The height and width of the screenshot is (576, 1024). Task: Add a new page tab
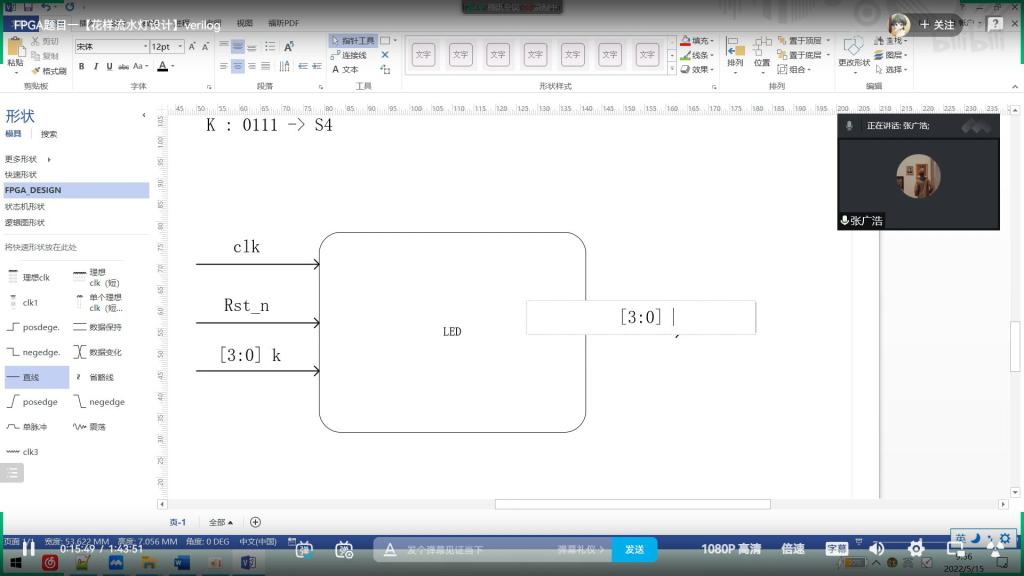(x=255, y=522)
